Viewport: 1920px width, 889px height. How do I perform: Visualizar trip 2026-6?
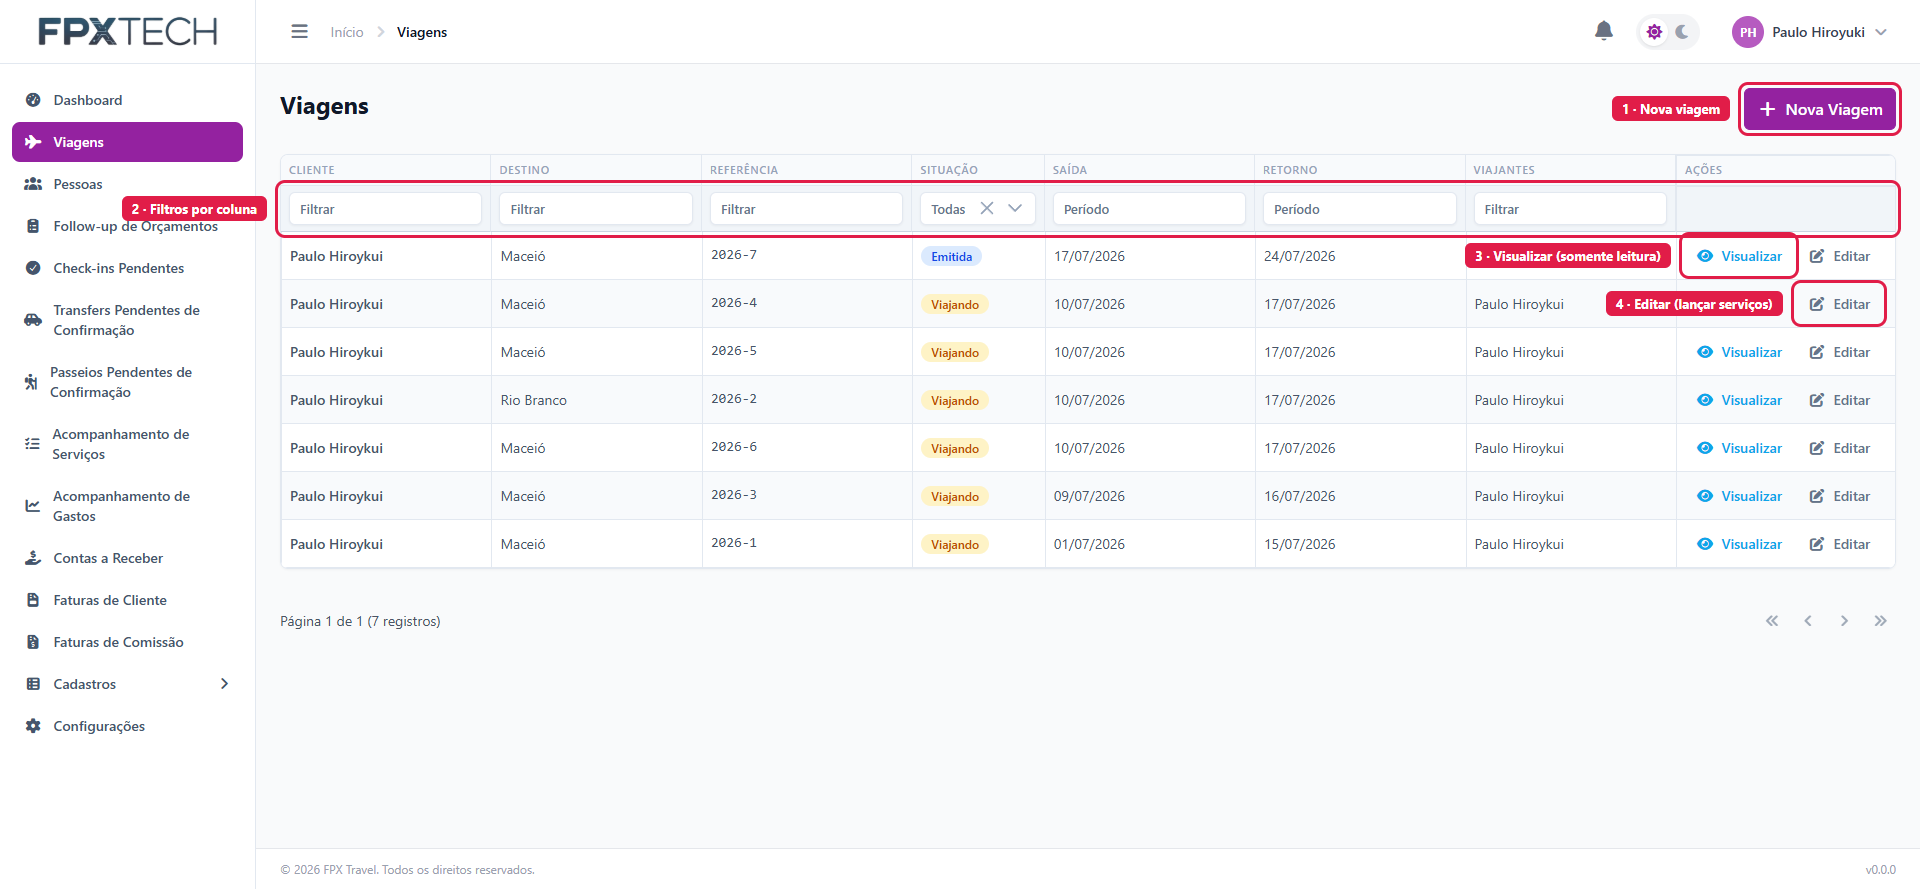[x=1740, y=448]
